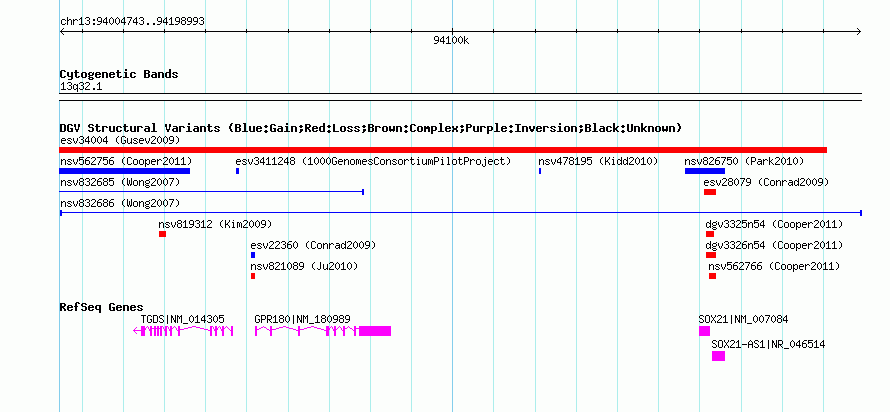Viewport: 890px width, 412px height.
Task: Open the nsv562756 (Cooper2011) label
Action: tap(126, 161)
